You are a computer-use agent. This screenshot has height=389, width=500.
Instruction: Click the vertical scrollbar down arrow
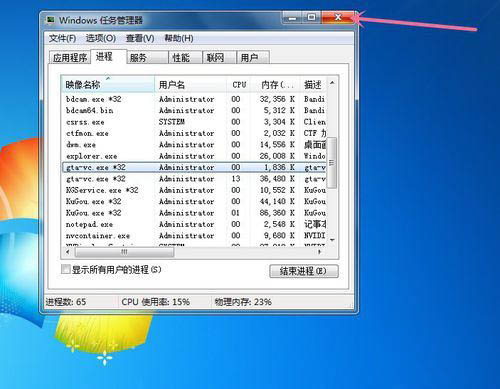point(332,240)
